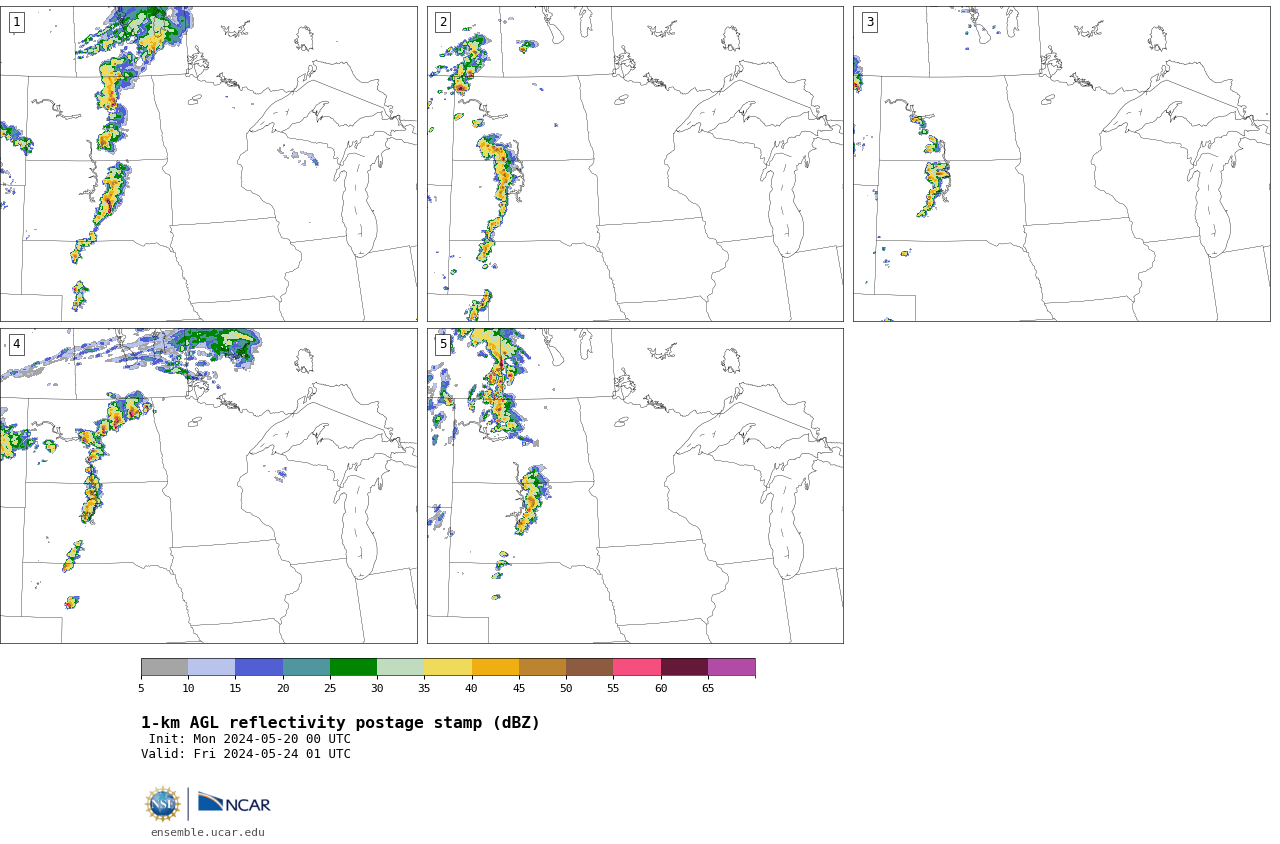Viewport: 1280px width, 844px height.
Task: Click the colorbar tick label 50
Action: tap(566, 688)
